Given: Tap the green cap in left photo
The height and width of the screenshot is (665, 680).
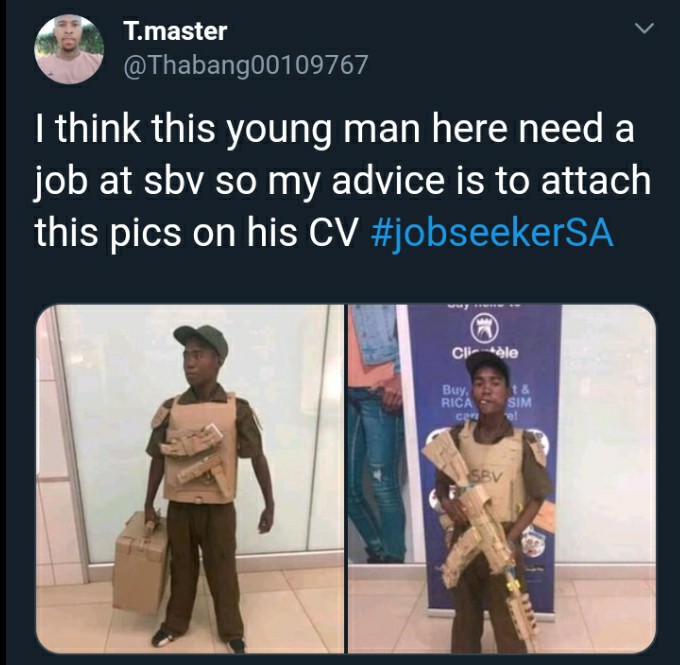Looking at the screenshot, I should [x=201, y=340].
